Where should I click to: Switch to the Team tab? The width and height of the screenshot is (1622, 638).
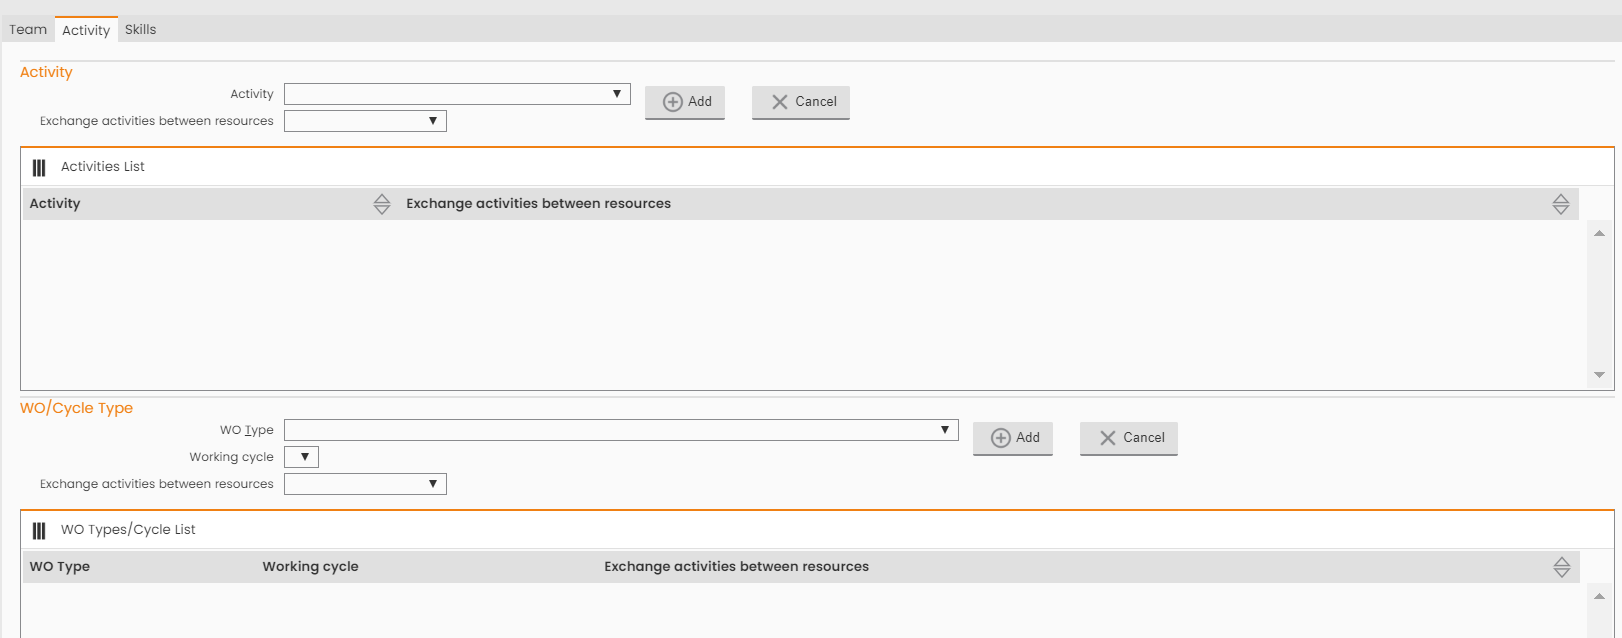28,29
